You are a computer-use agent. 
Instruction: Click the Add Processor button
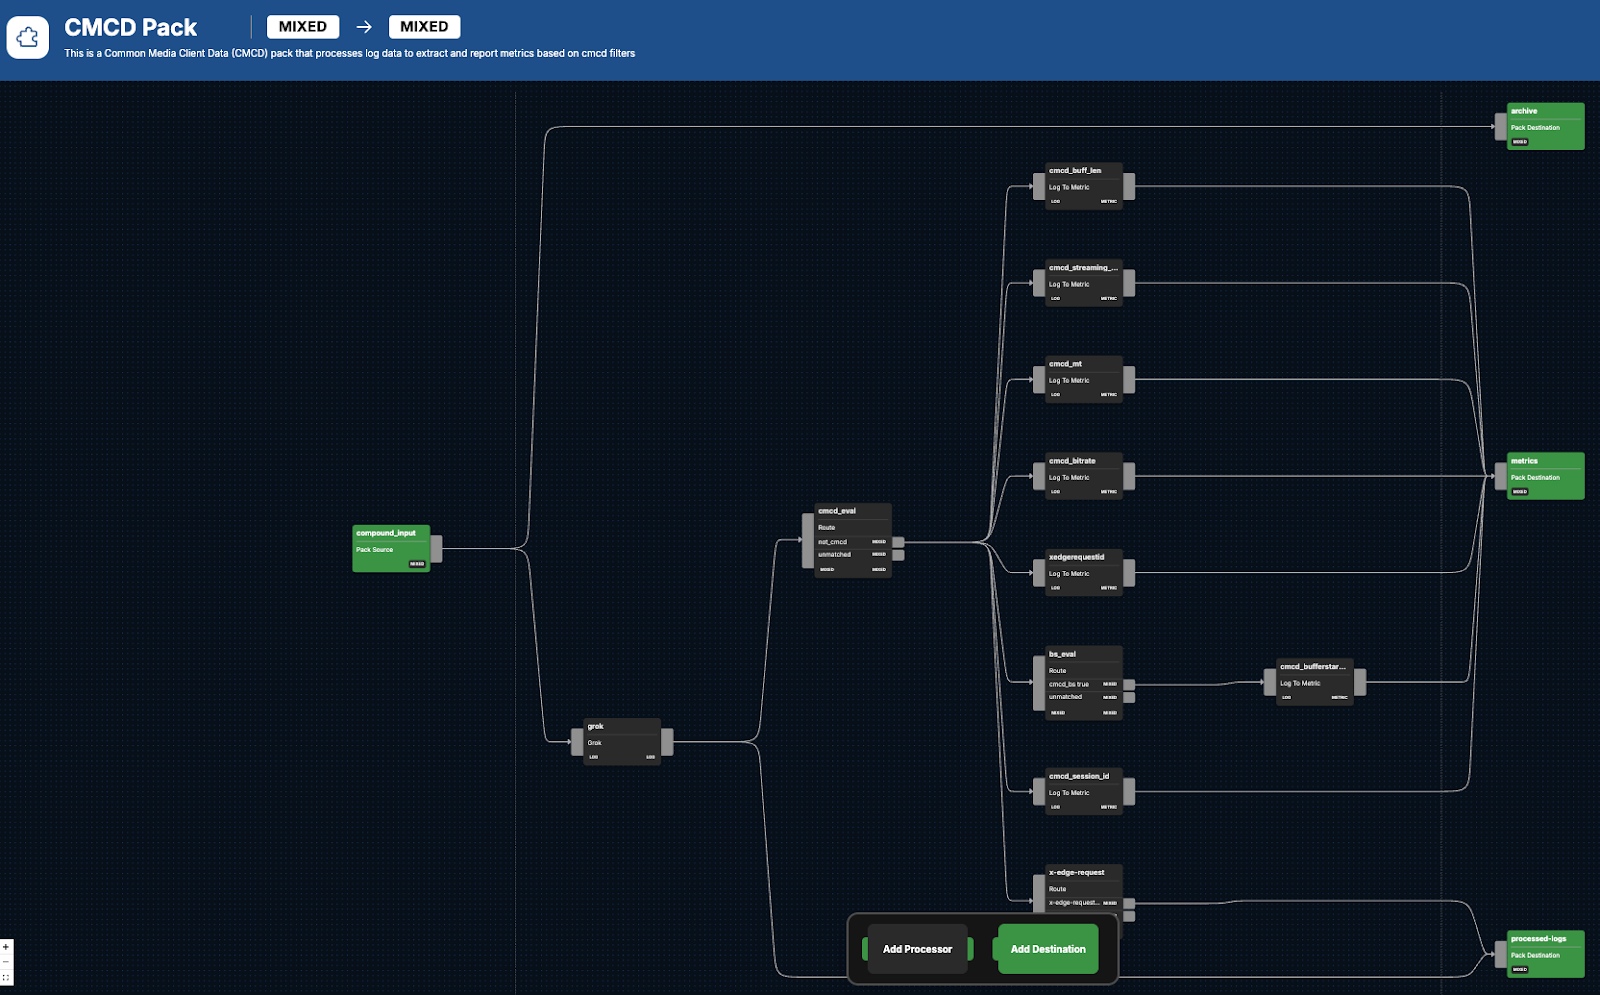(917, 949)
